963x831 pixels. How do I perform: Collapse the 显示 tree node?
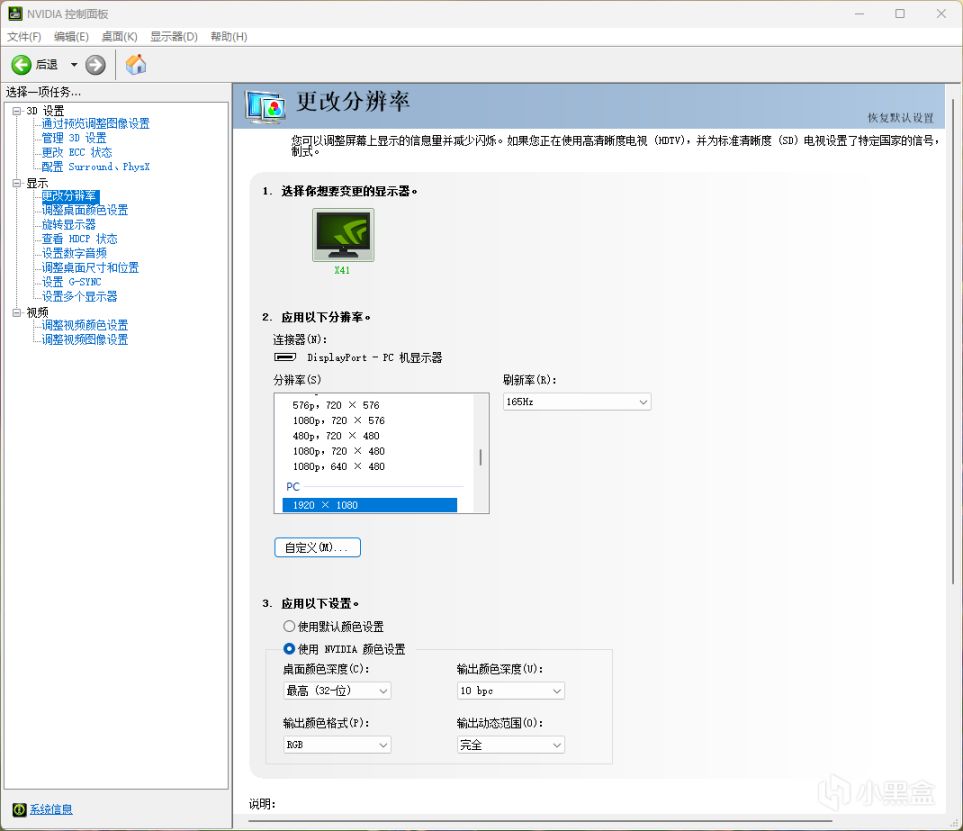coord(17,183)
